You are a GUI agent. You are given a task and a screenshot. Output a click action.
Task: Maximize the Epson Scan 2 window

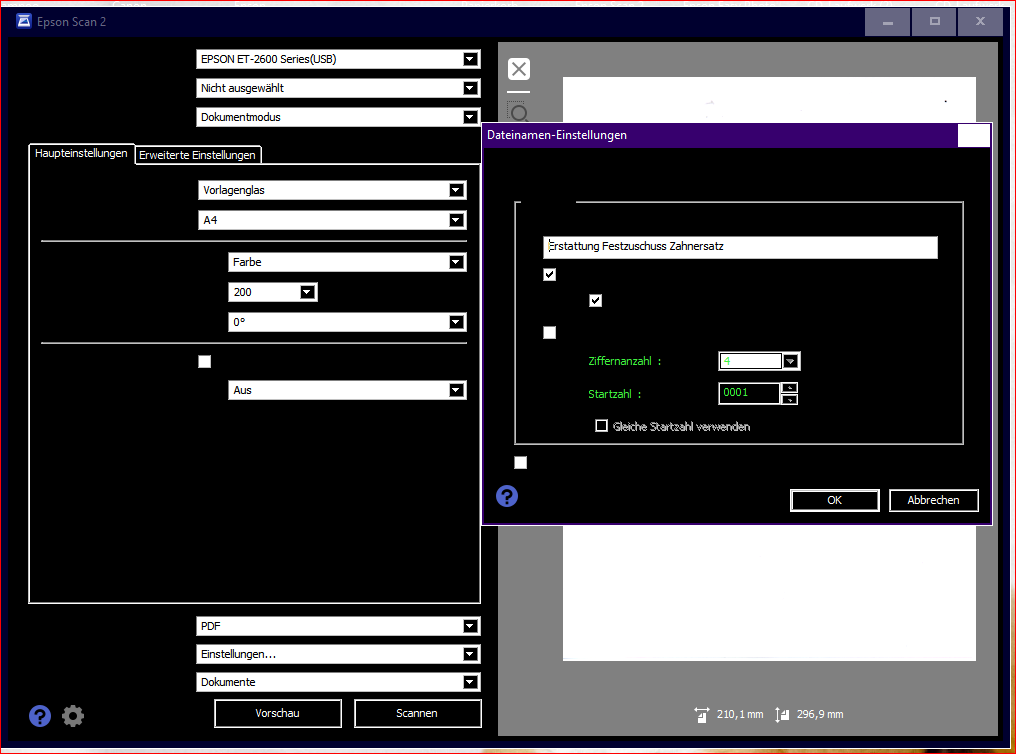934,23
